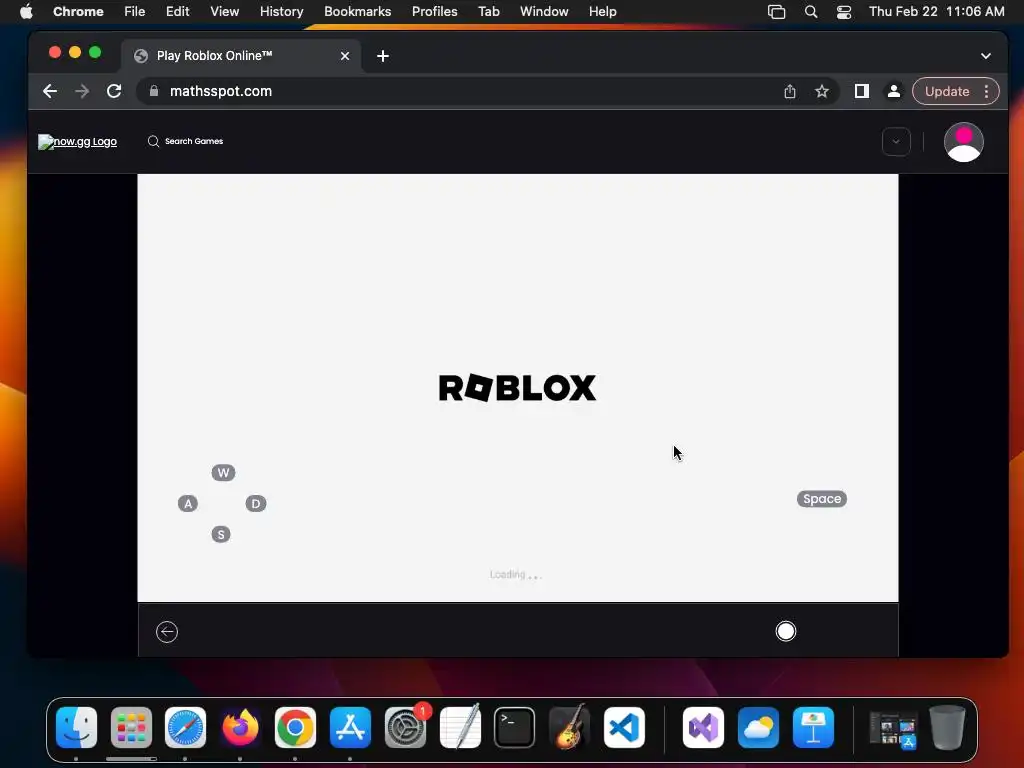Click the Roblox logo

click(517, 388)
